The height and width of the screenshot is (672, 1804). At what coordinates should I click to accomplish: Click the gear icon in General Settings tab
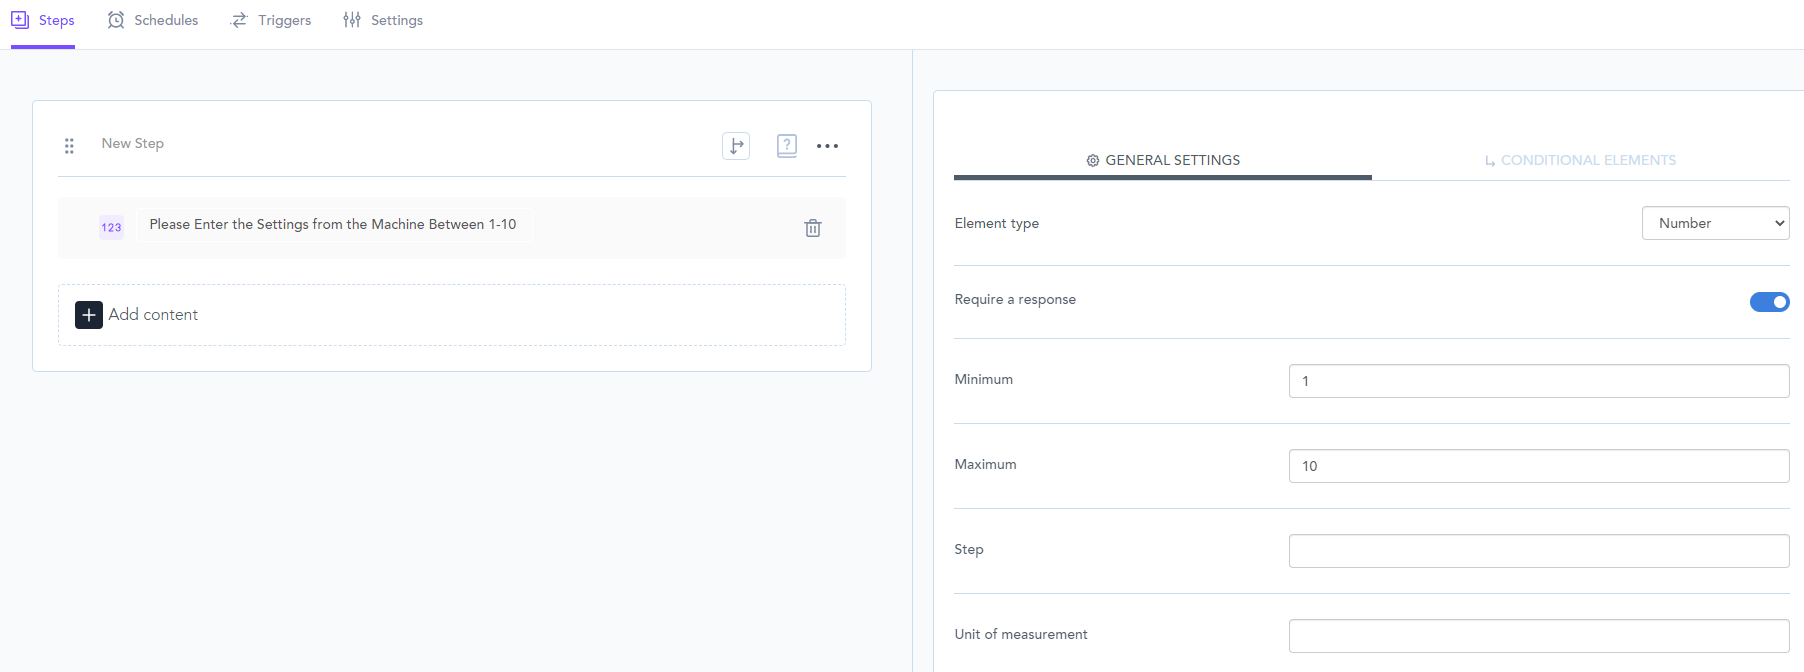[1093, 161]
